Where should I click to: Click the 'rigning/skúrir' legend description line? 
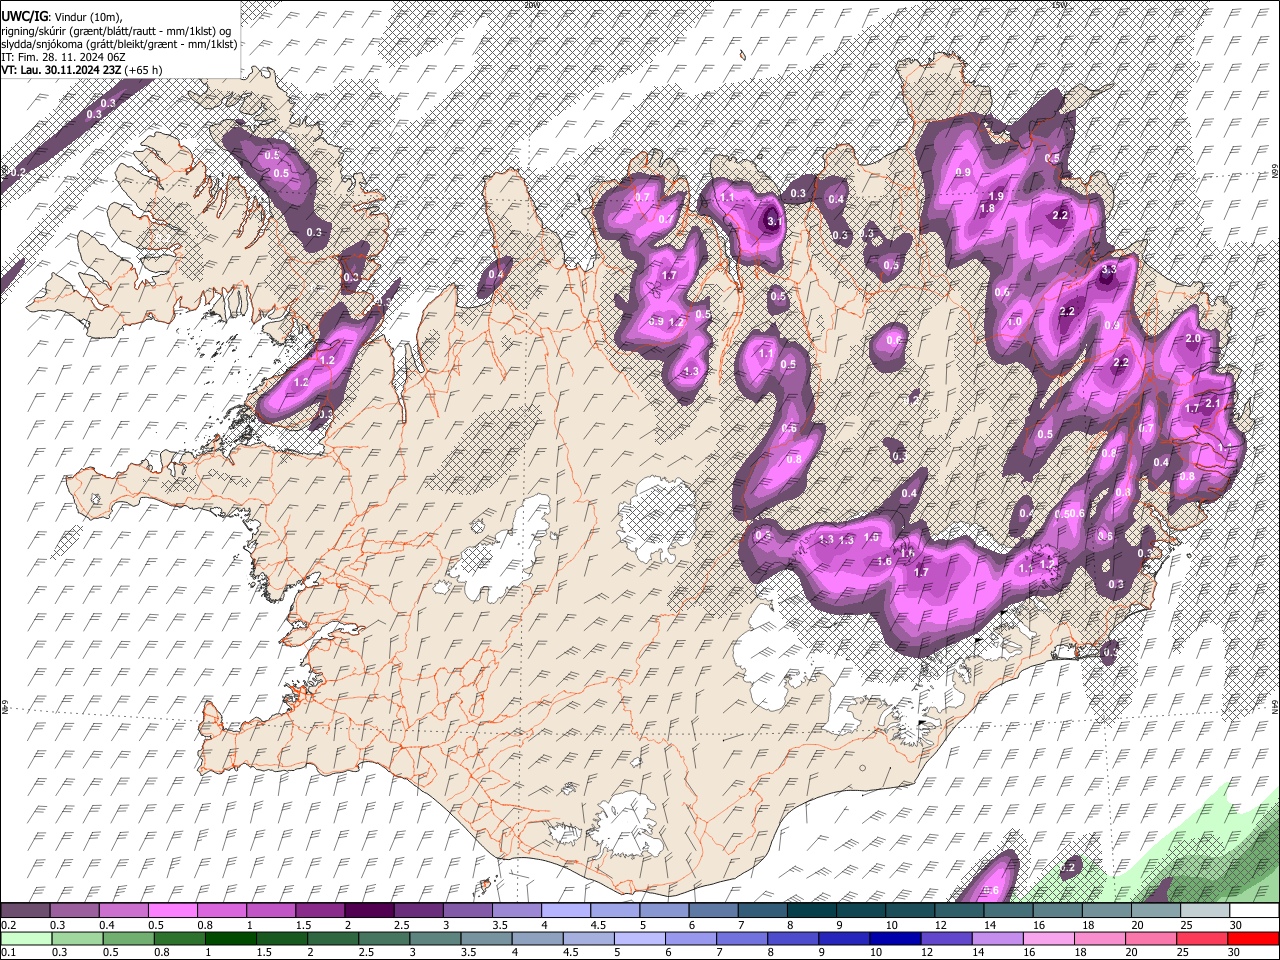point(116,31)
